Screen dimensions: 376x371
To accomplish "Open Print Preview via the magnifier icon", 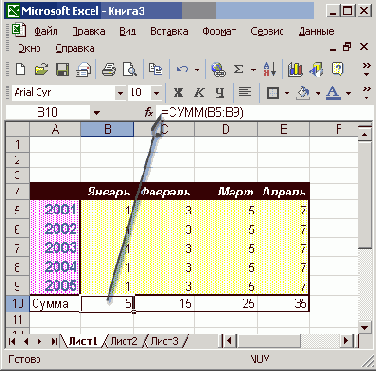I will (x=129, y=69).
